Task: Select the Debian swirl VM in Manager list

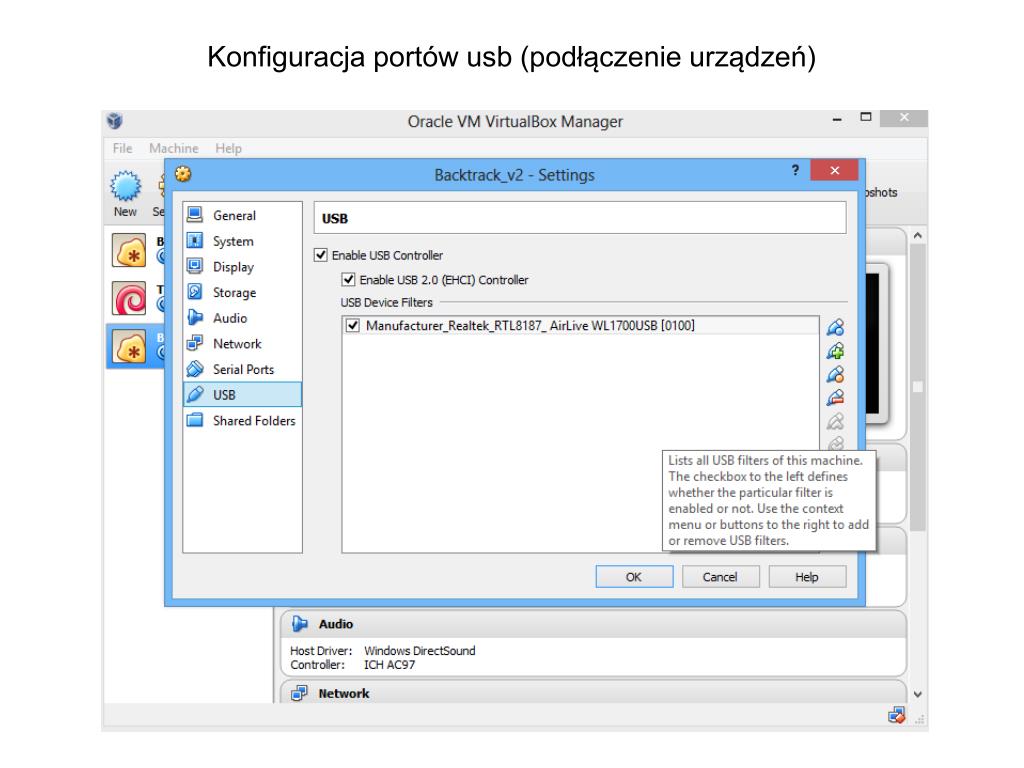Action: (129, 298)
